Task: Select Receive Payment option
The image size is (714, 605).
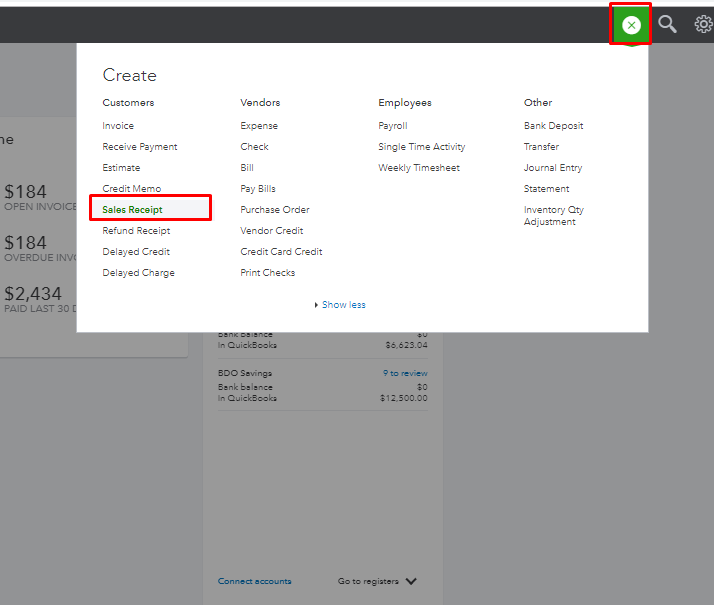Action: pos(140,147)
